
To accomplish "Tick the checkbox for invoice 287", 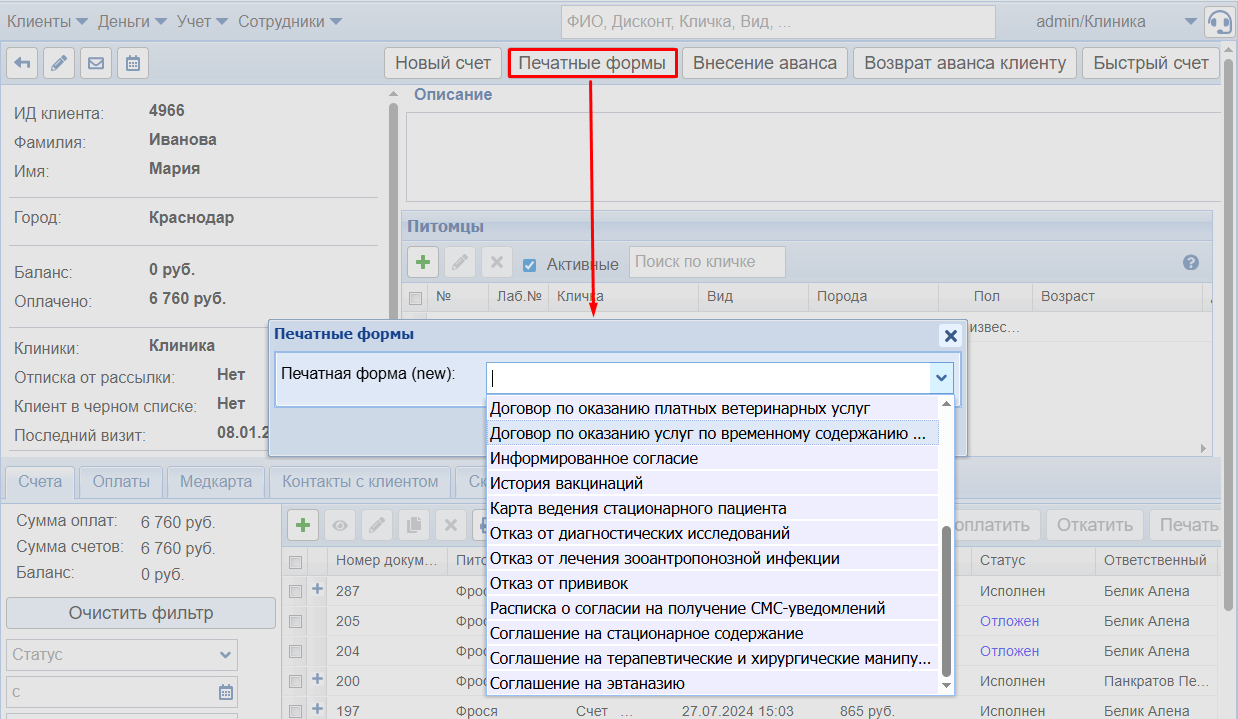I will [295, 591].
